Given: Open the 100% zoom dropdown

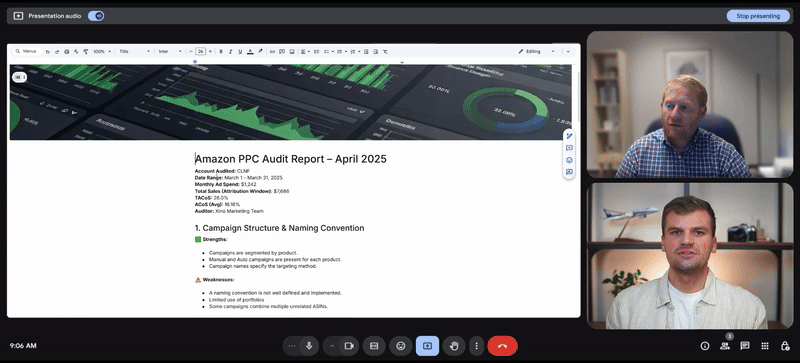Looking at the screenshot, I should 102,52.
